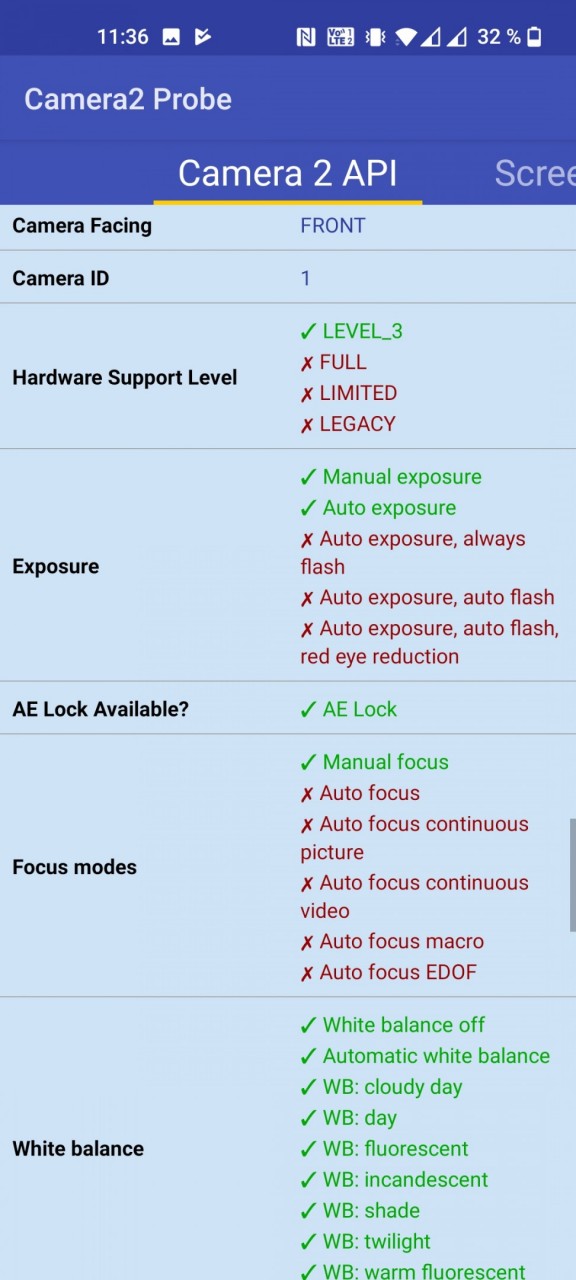
Task: Open the partially visible Scree tab
Action: pos(535,173)
